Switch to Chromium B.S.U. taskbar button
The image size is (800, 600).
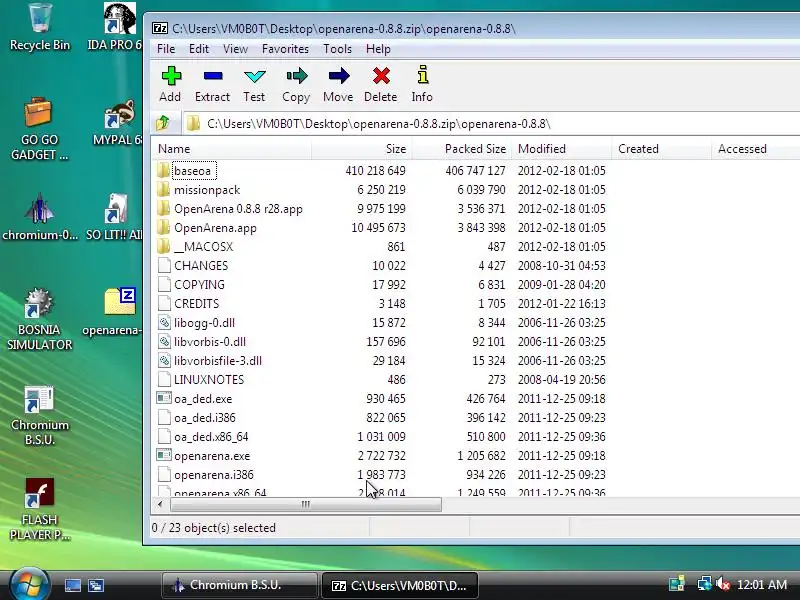(x=239, y=585)
